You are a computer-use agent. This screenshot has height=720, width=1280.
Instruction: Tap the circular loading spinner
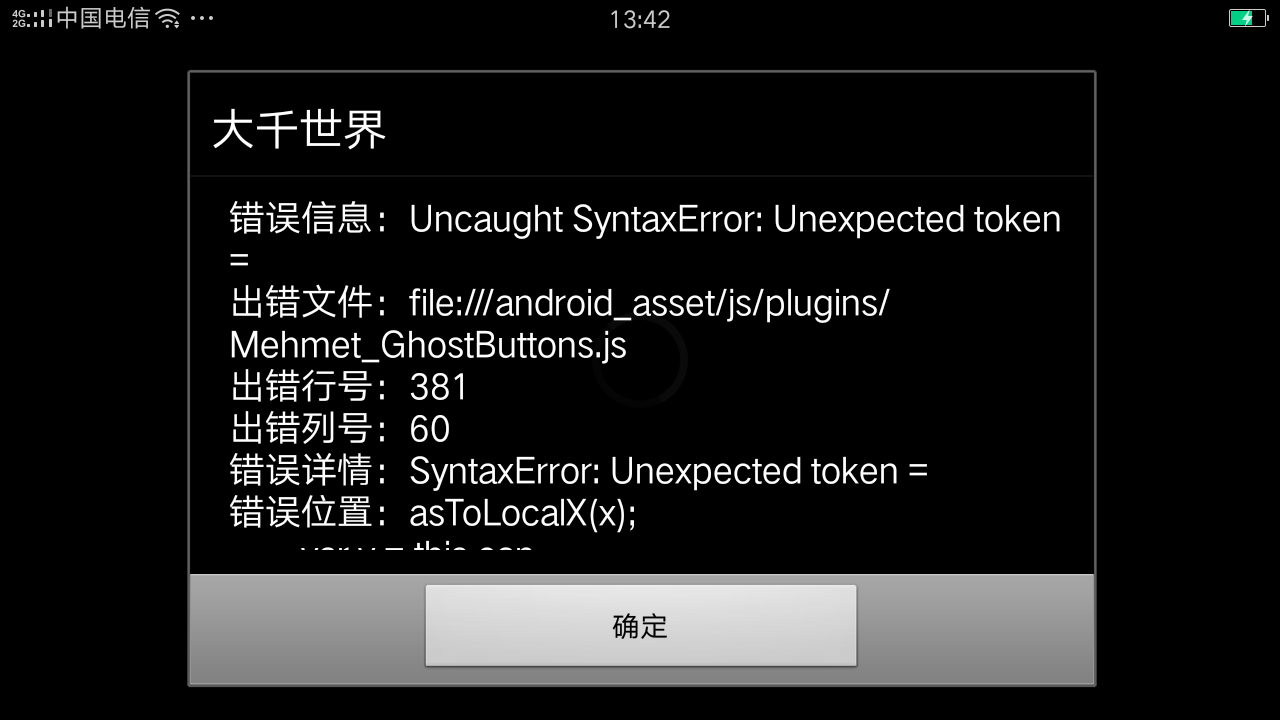point(640,360)
